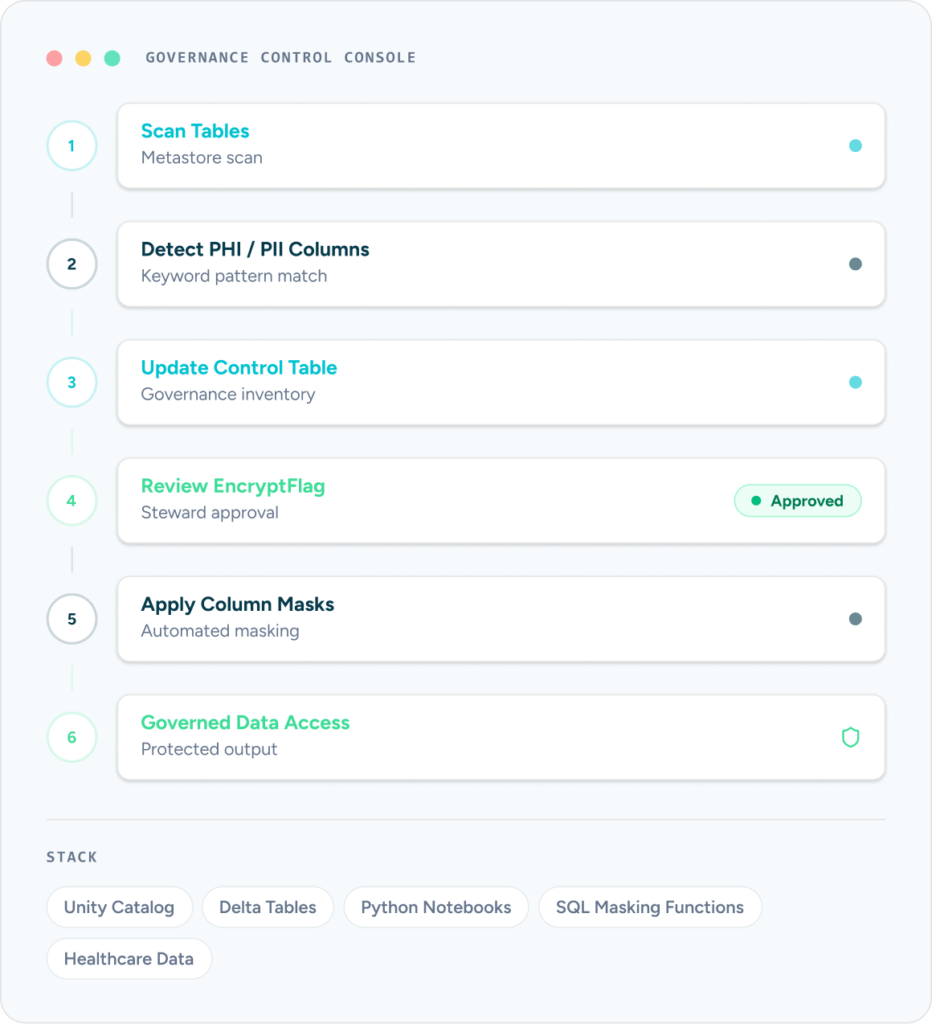Open the Apply Column Masks card
This screenshot has width=932, height=1024.
click(x=501, y=618)
